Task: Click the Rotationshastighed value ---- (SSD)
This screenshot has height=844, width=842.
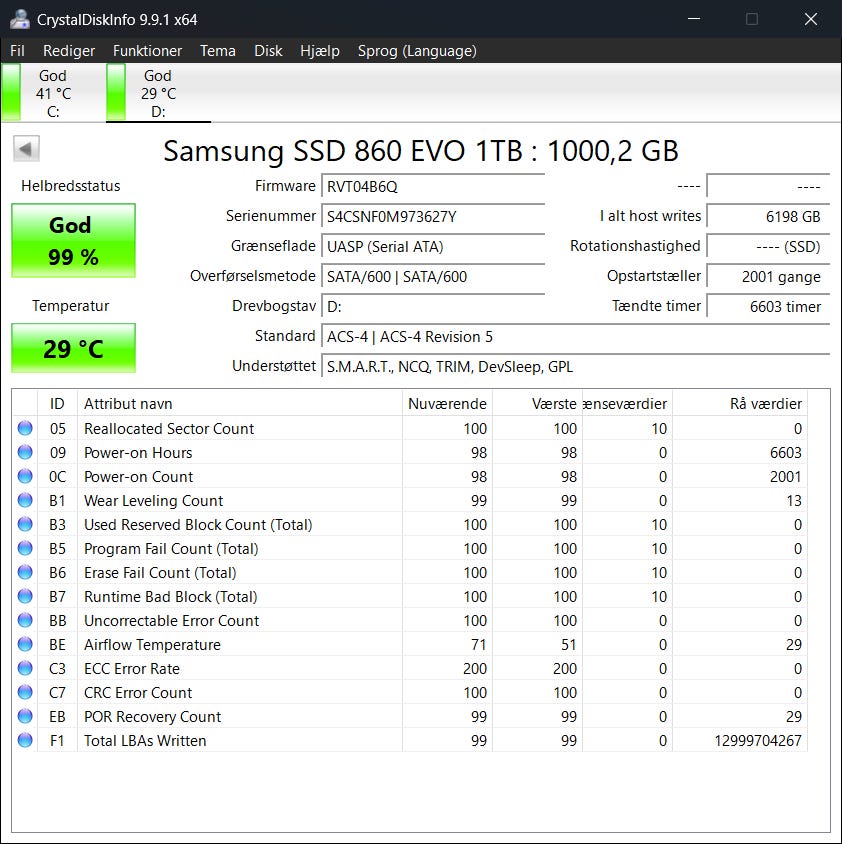Action: [x=768, y=247]
